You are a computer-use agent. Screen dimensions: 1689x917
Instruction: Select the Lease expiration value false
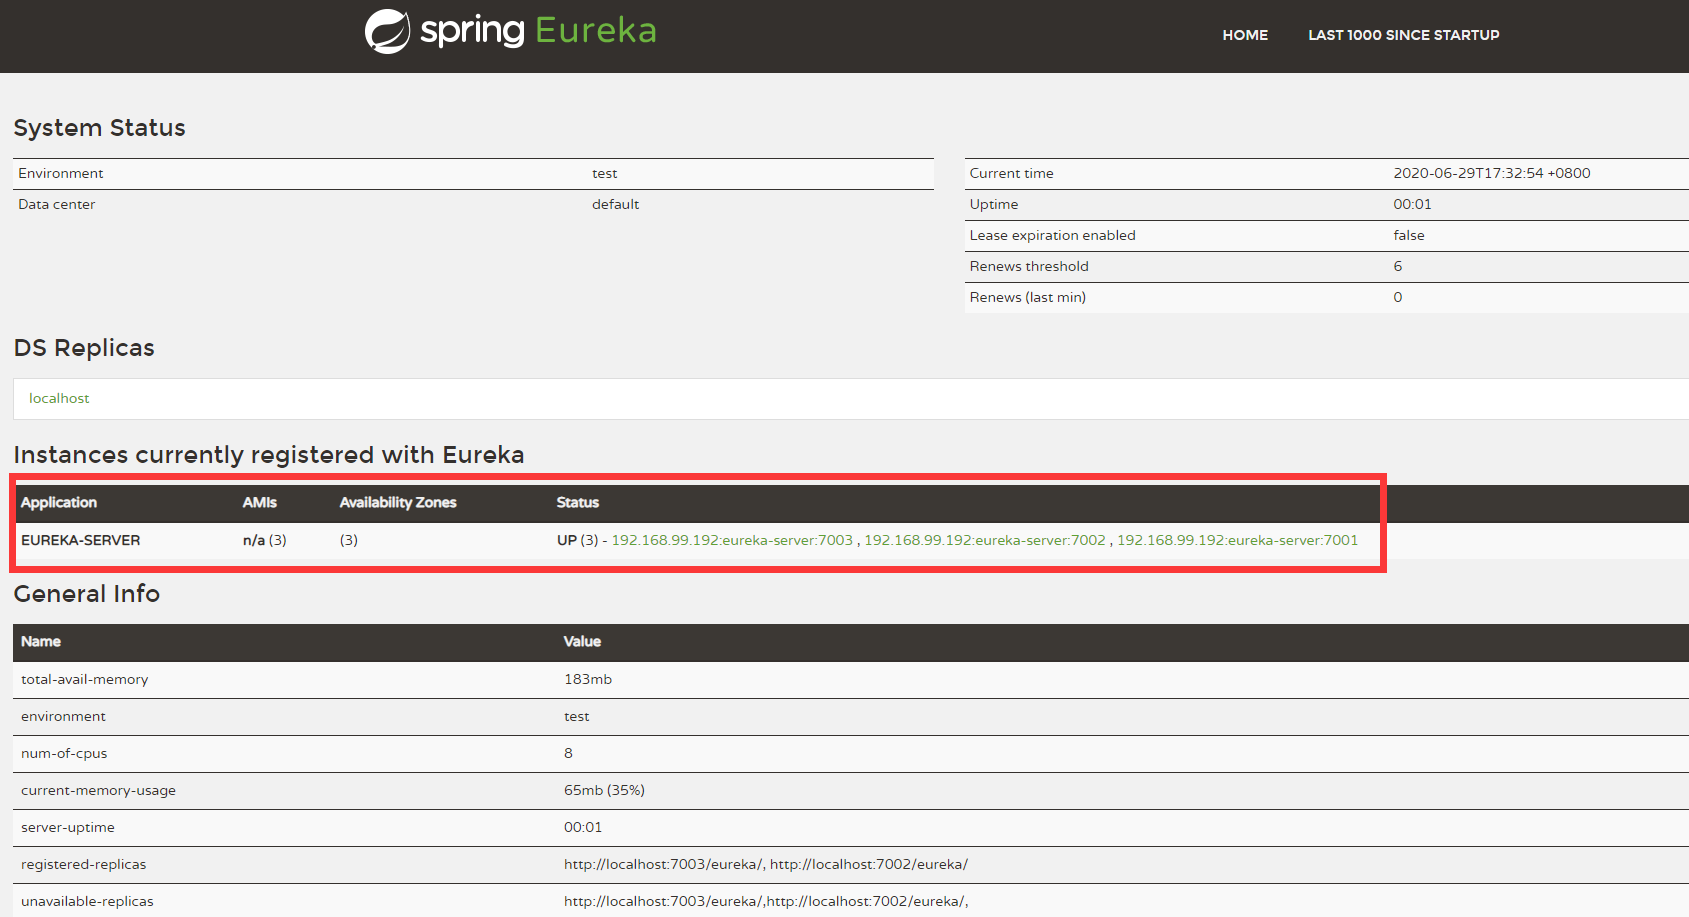pos(1409,235)
